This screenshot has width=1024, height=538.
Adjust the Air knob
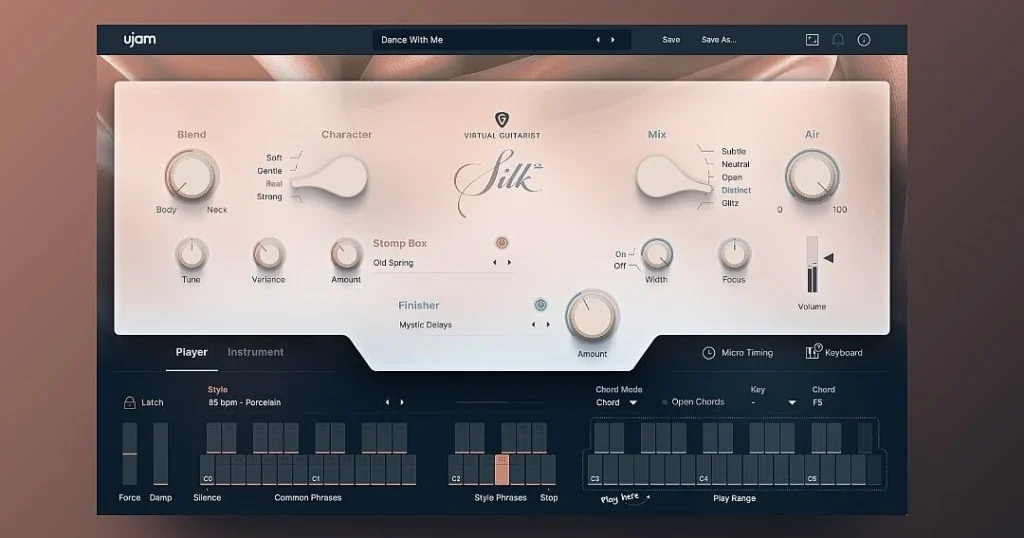[x=812, y=176]
